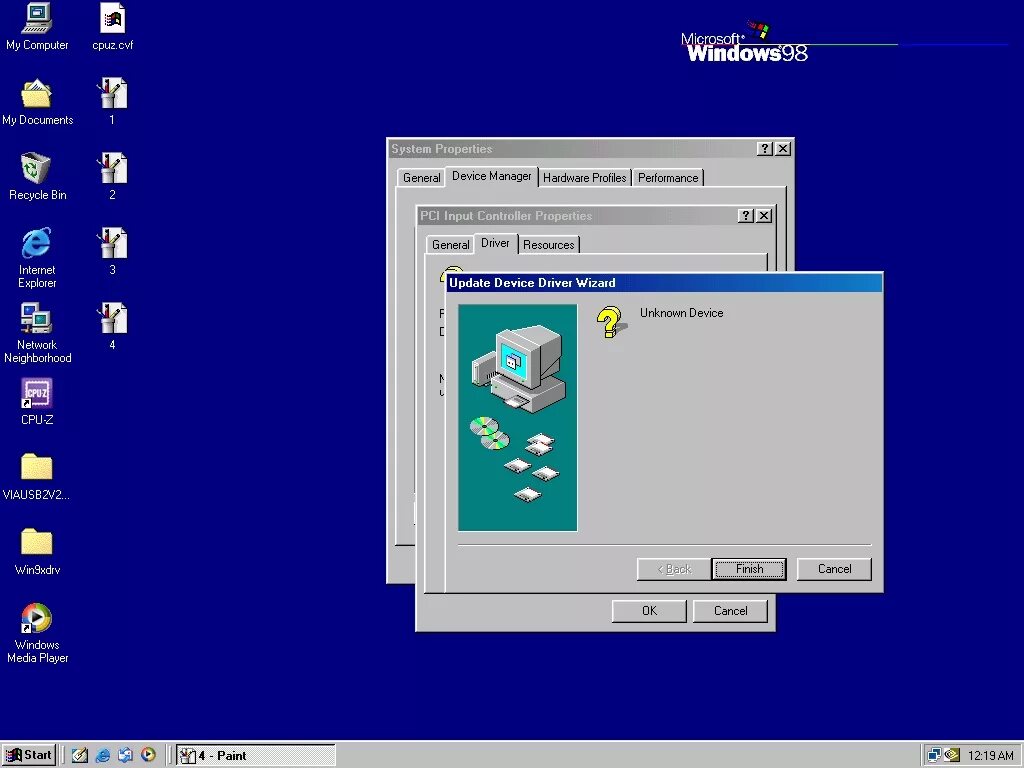Open Paint document named 3
The image size is (1024, 768).
pos(111,245)
